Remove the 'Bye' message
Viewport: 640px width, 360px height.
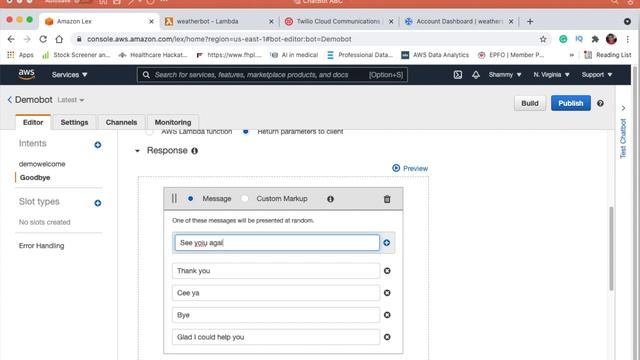click(x=387, y=315)
